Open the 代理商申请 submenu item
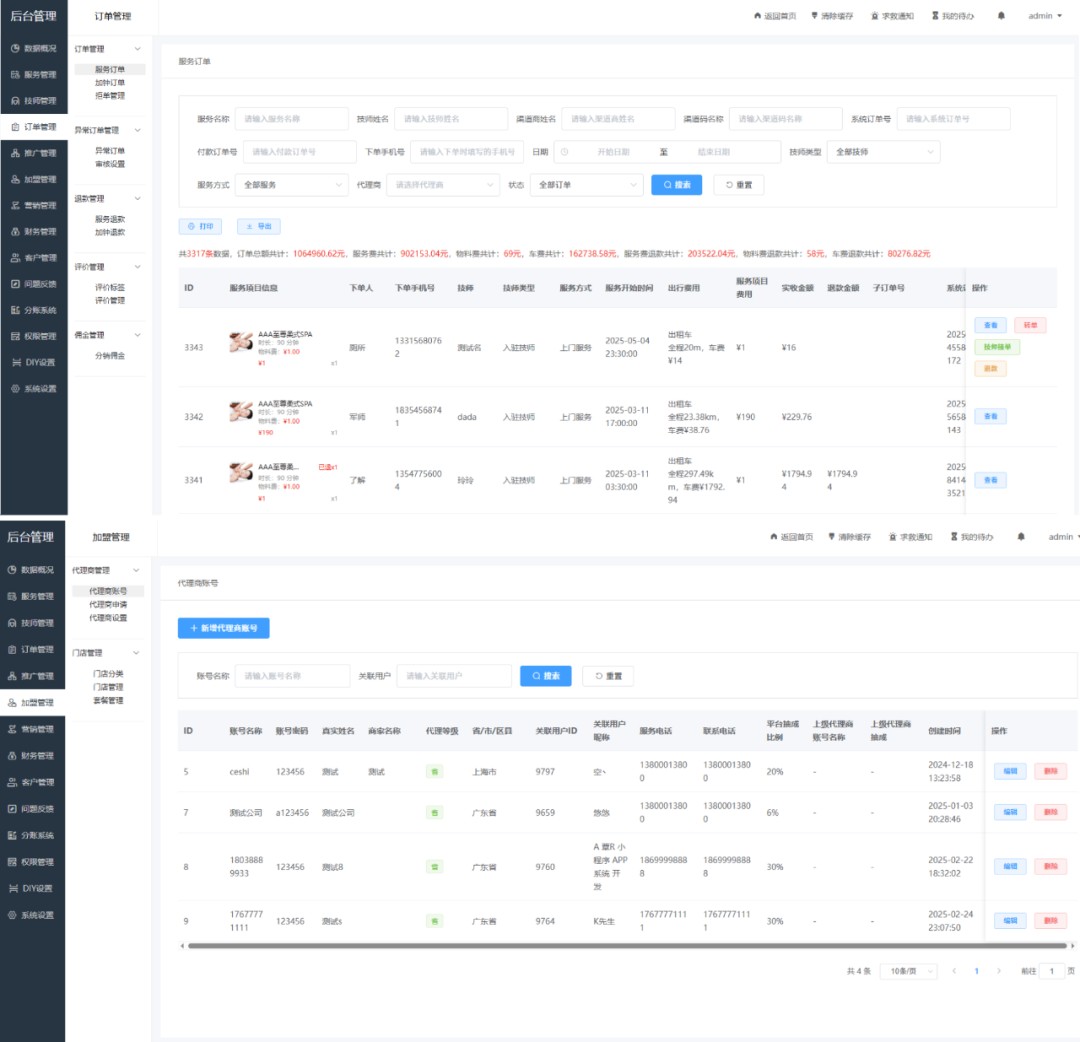The image size is (1080, 1042). click(x=108, y=604)
